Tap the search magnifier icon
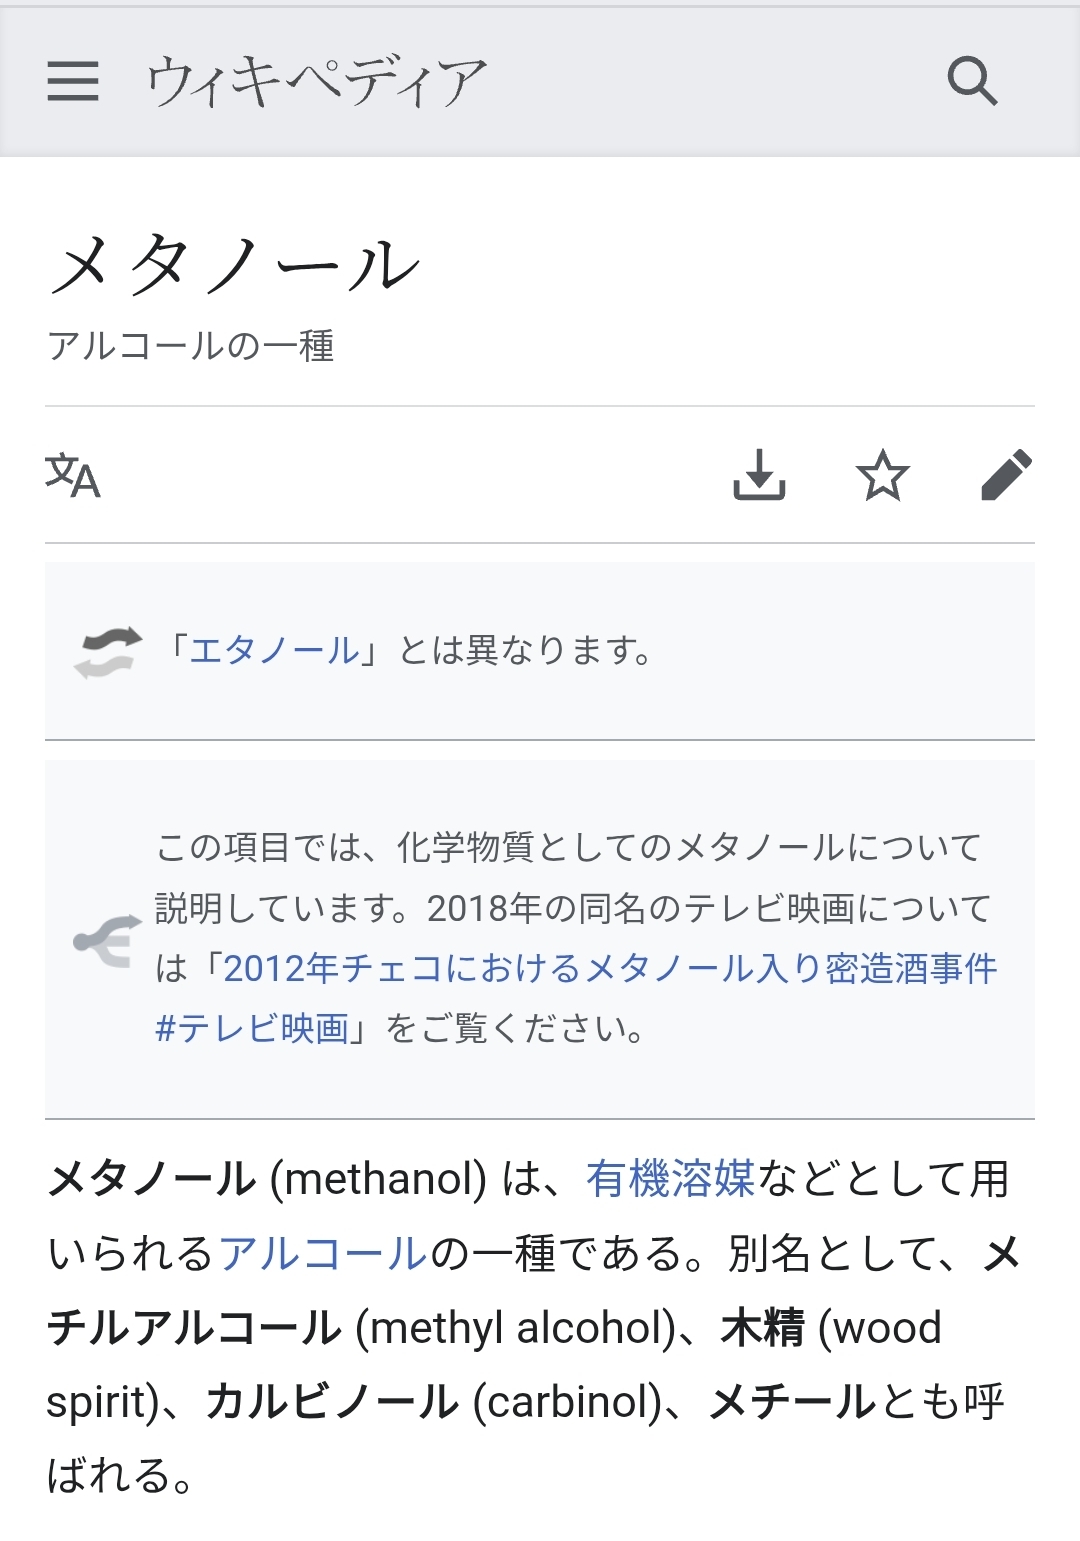The width and height of the screenshot is (1080, 1541). click(x=972, y=81)
